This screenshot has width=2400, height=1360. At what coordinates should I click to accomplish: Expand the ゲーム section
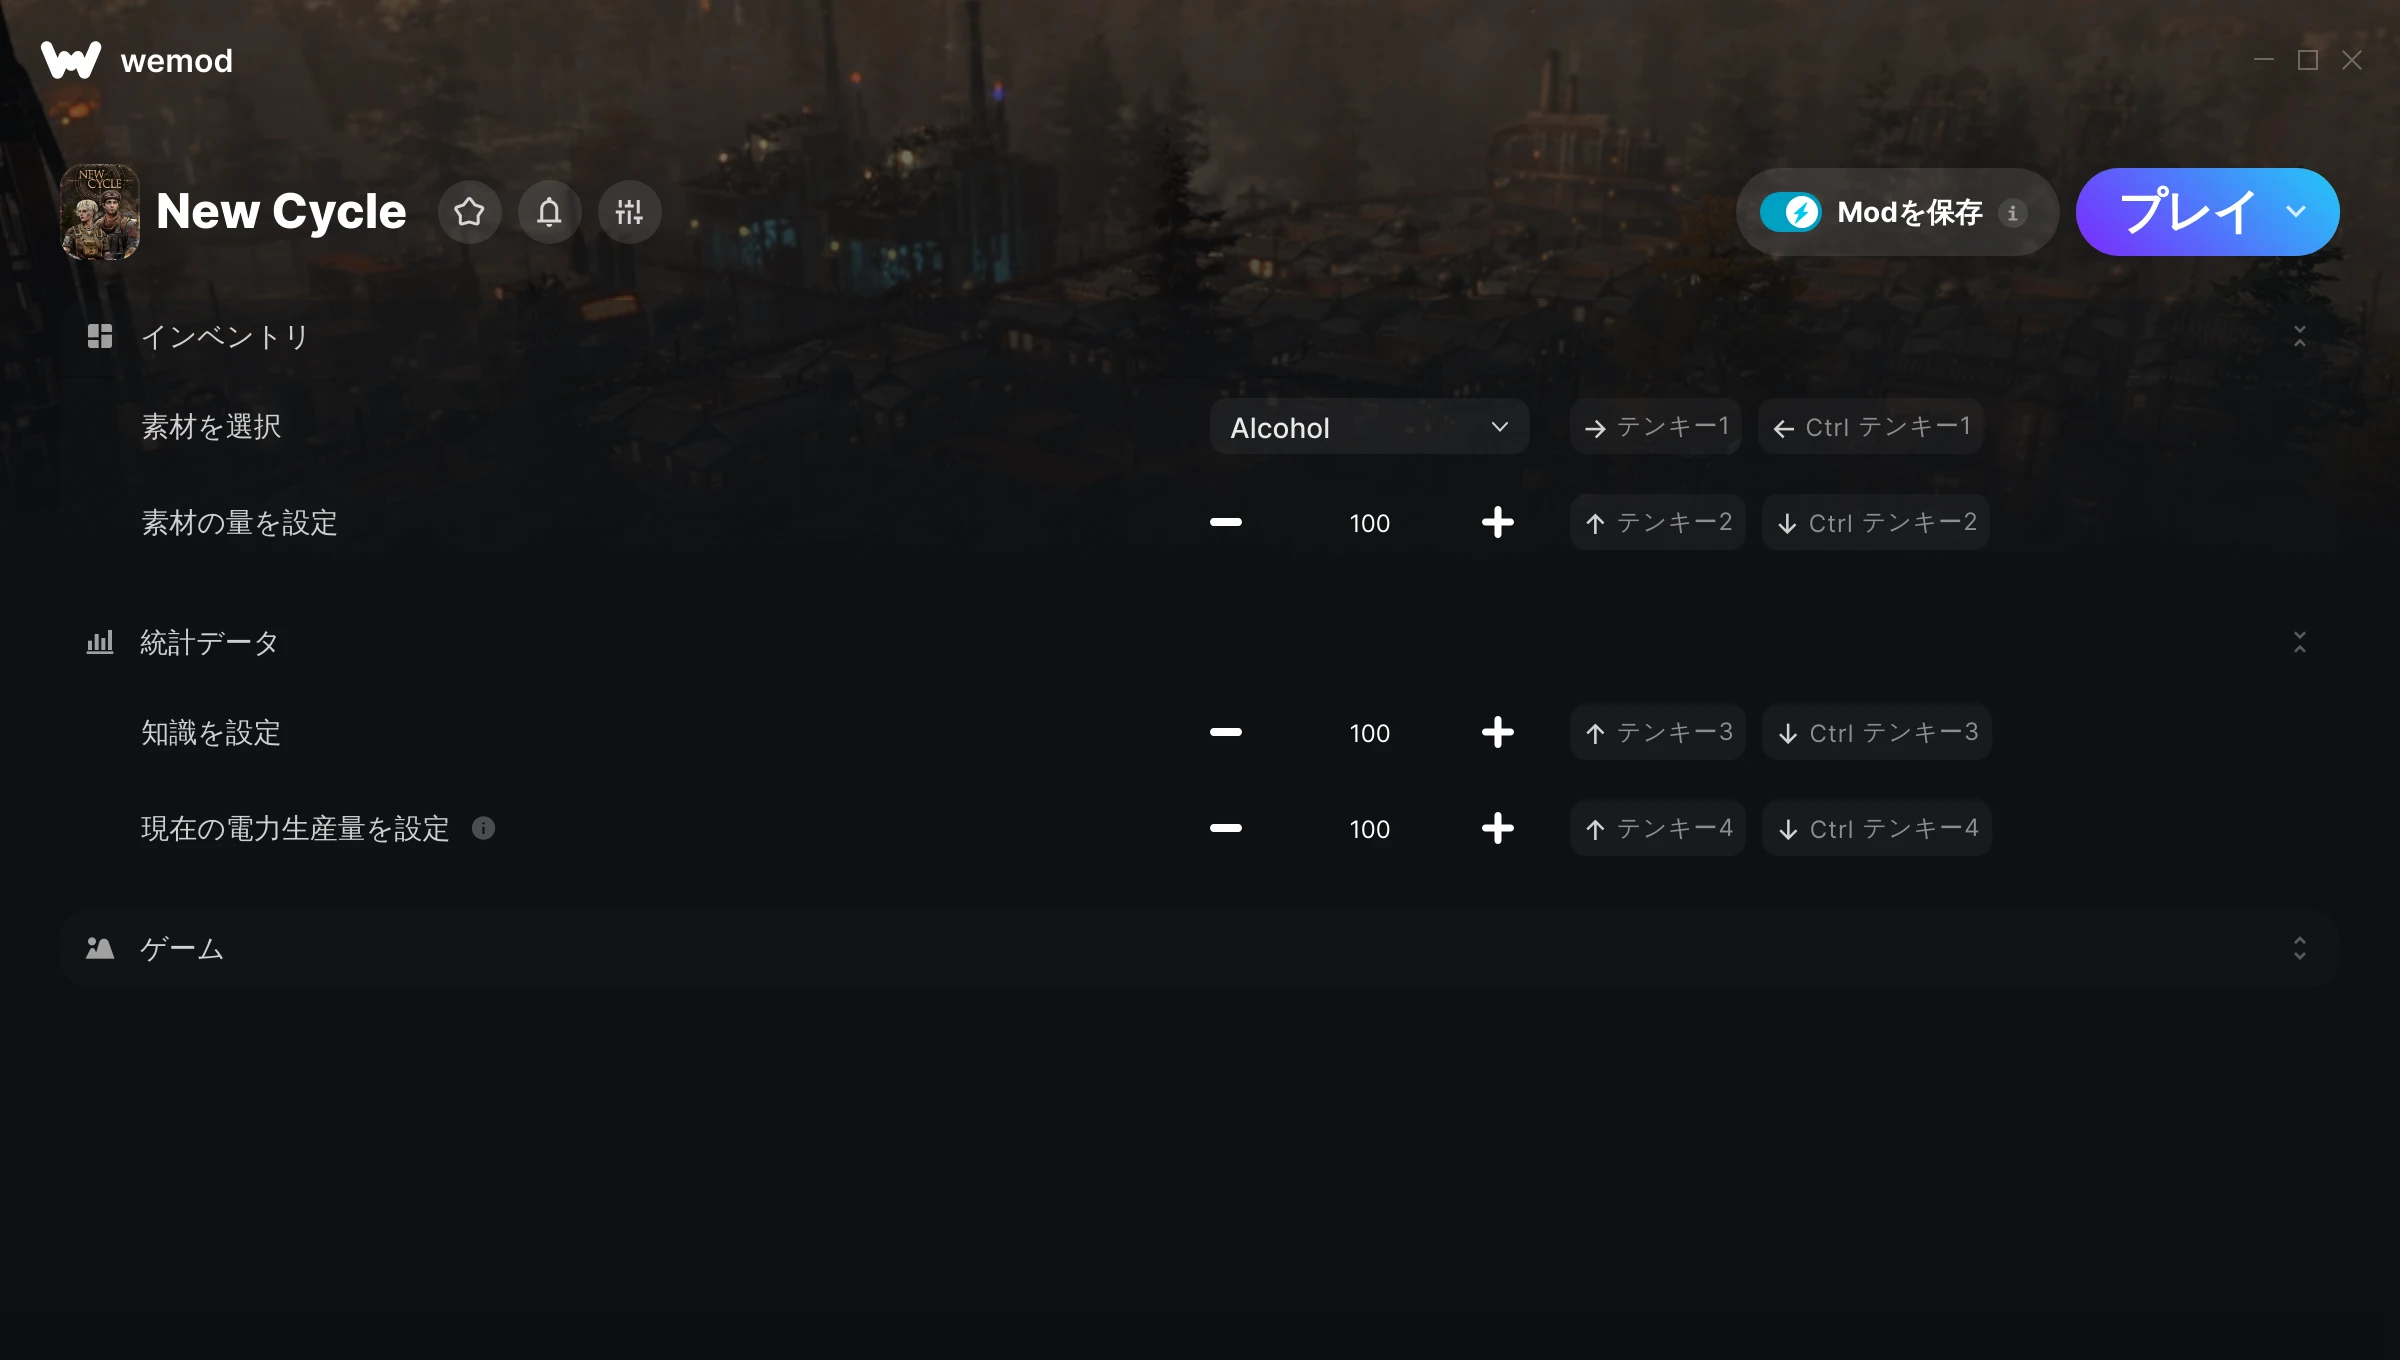pyautogui.click(x=2299, y=948)
